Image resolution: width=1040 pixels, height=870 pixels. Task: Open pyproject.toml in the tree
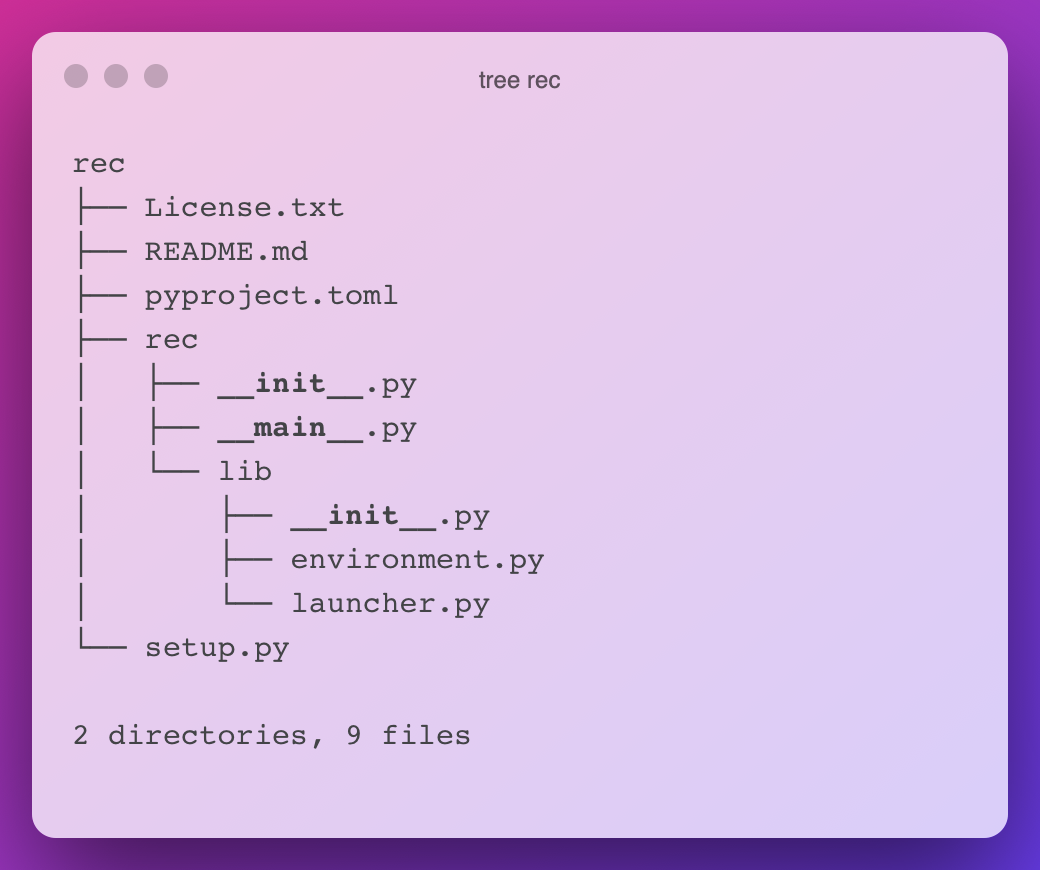[x=271, y=296]
